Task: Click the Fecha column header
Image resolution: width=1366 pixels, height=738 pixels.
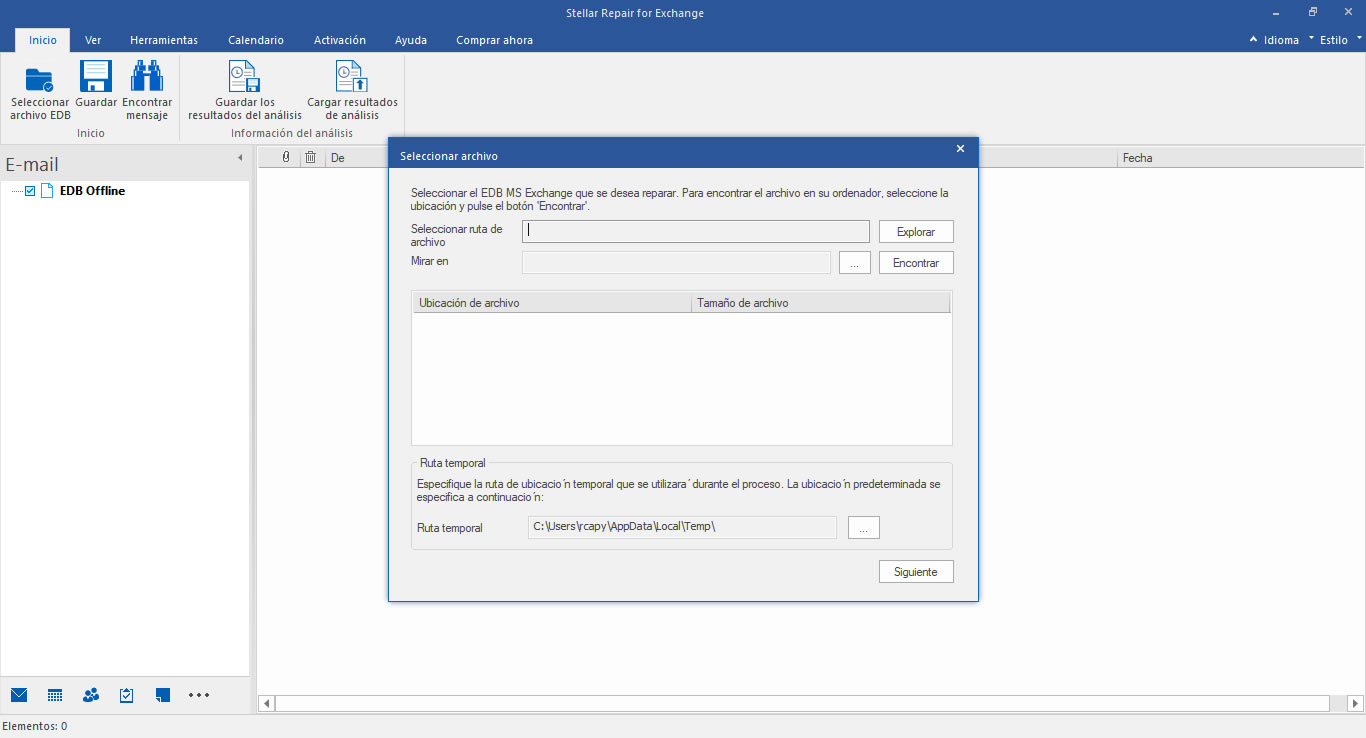Action: pyautogui.click(x=1240, y=158)
